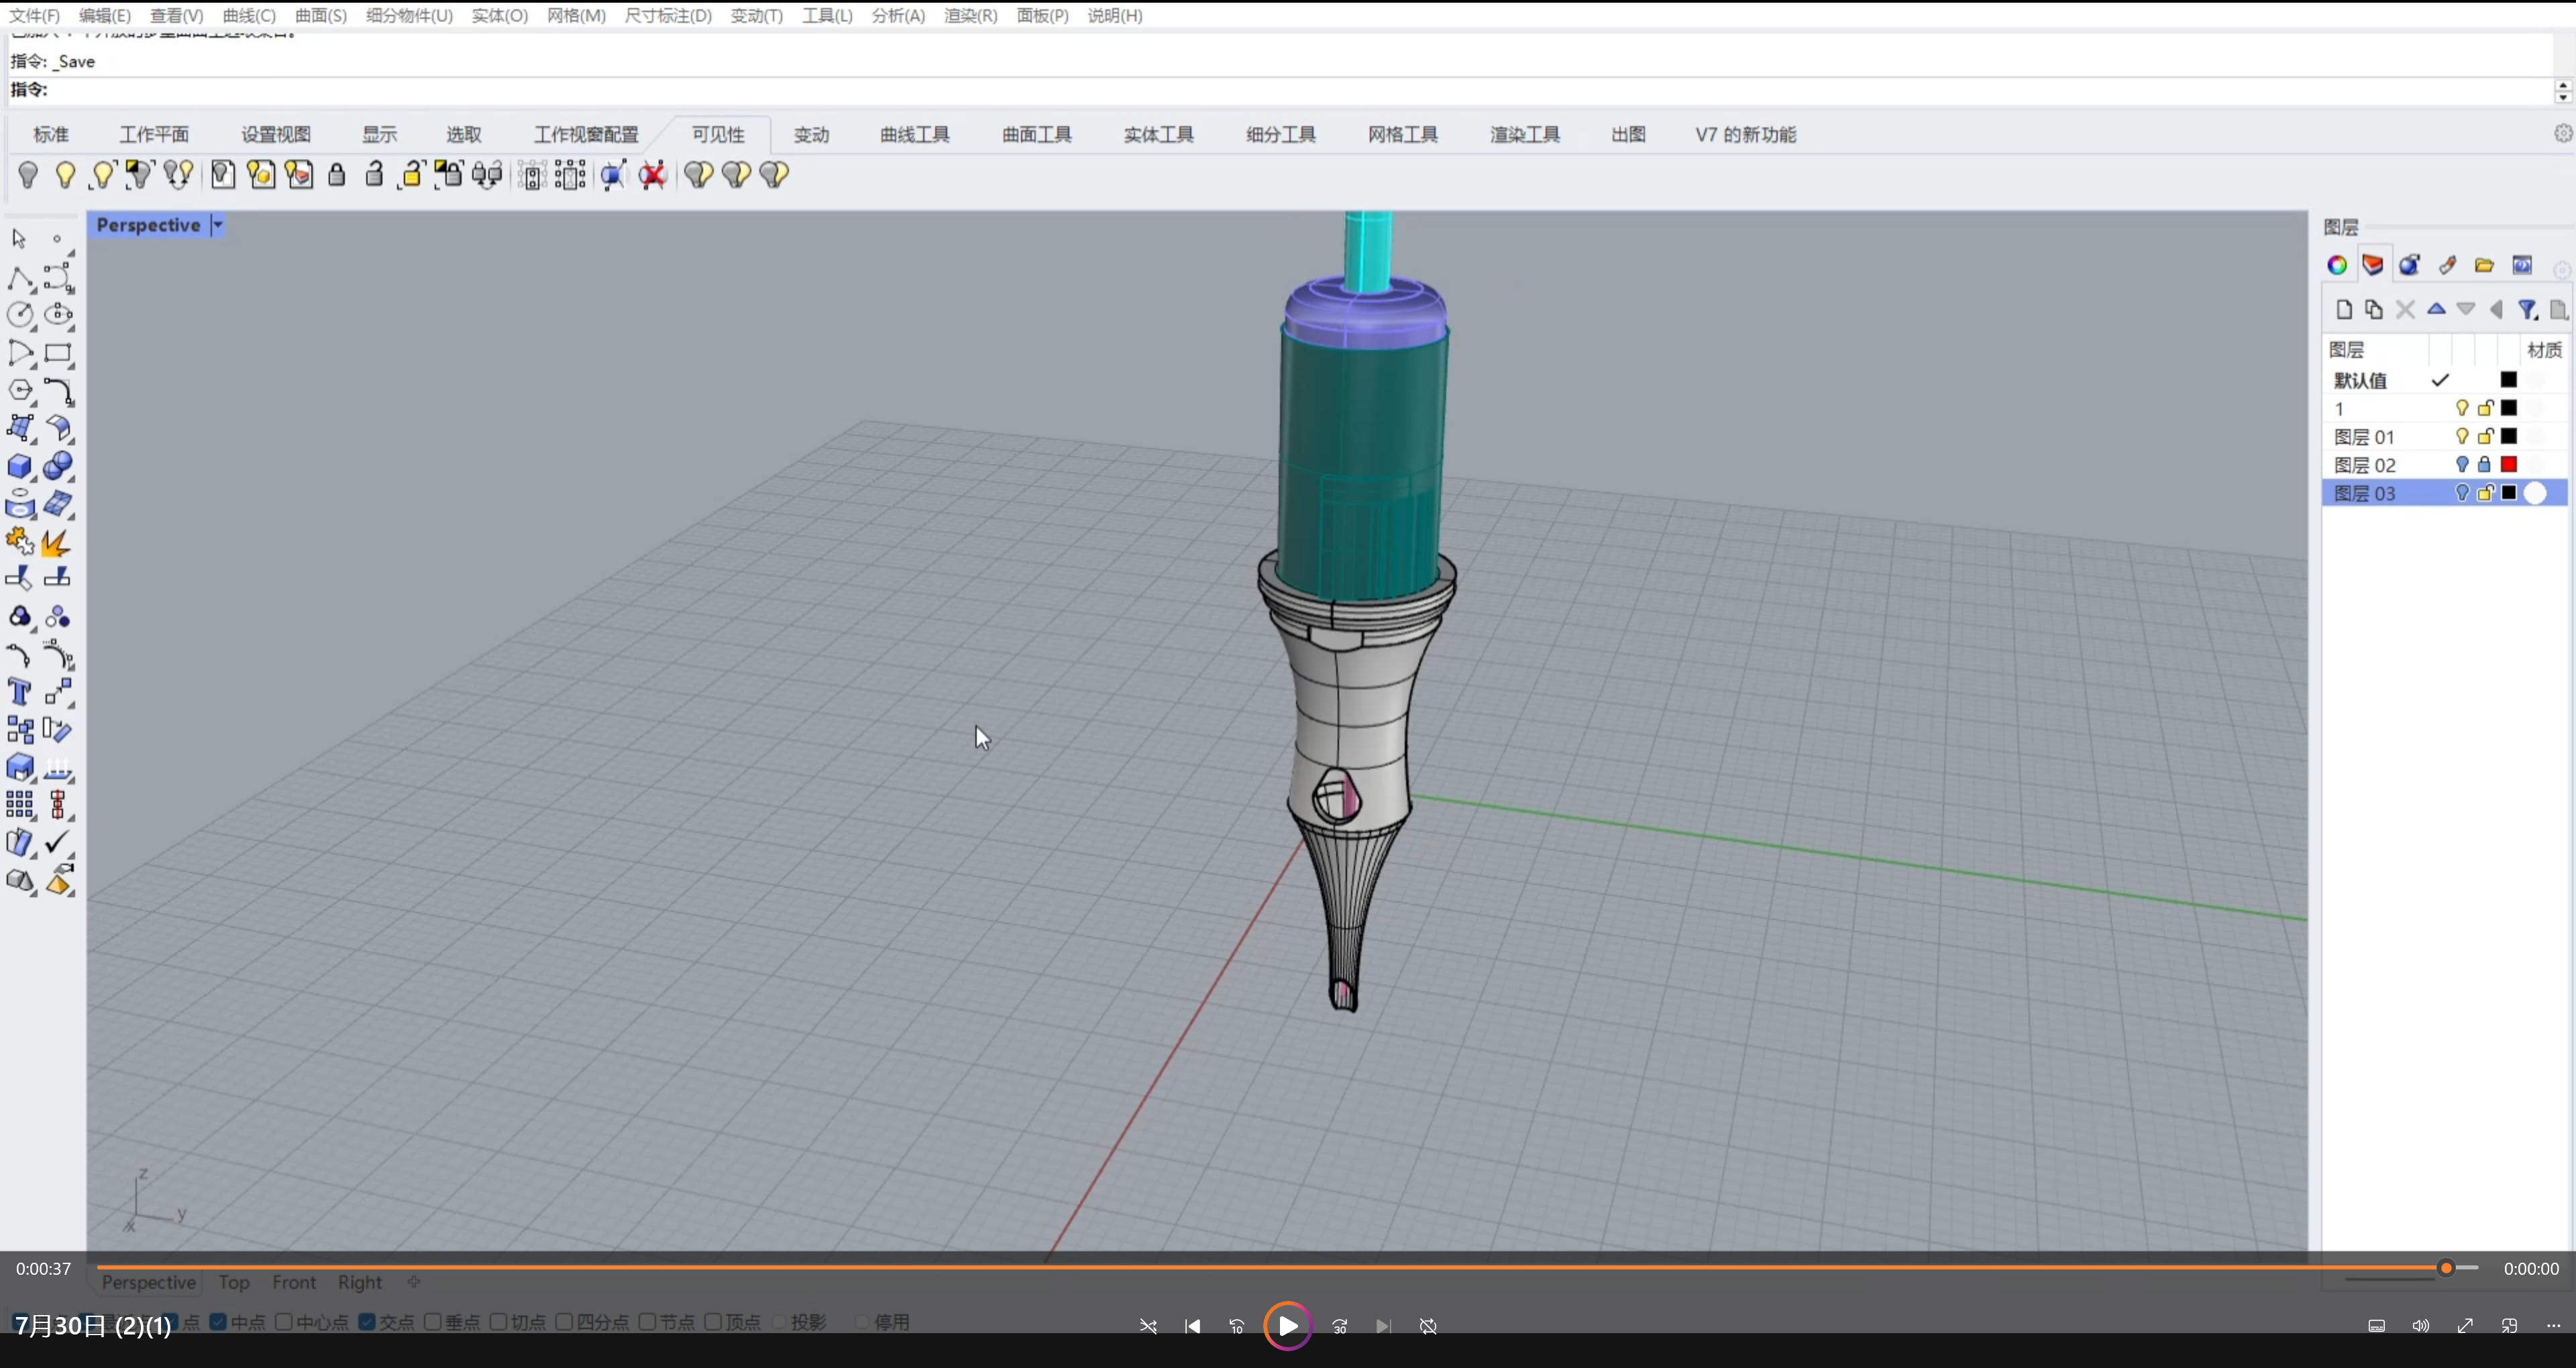
Task: Select the Rectangle tool
Action: (58, 353)
